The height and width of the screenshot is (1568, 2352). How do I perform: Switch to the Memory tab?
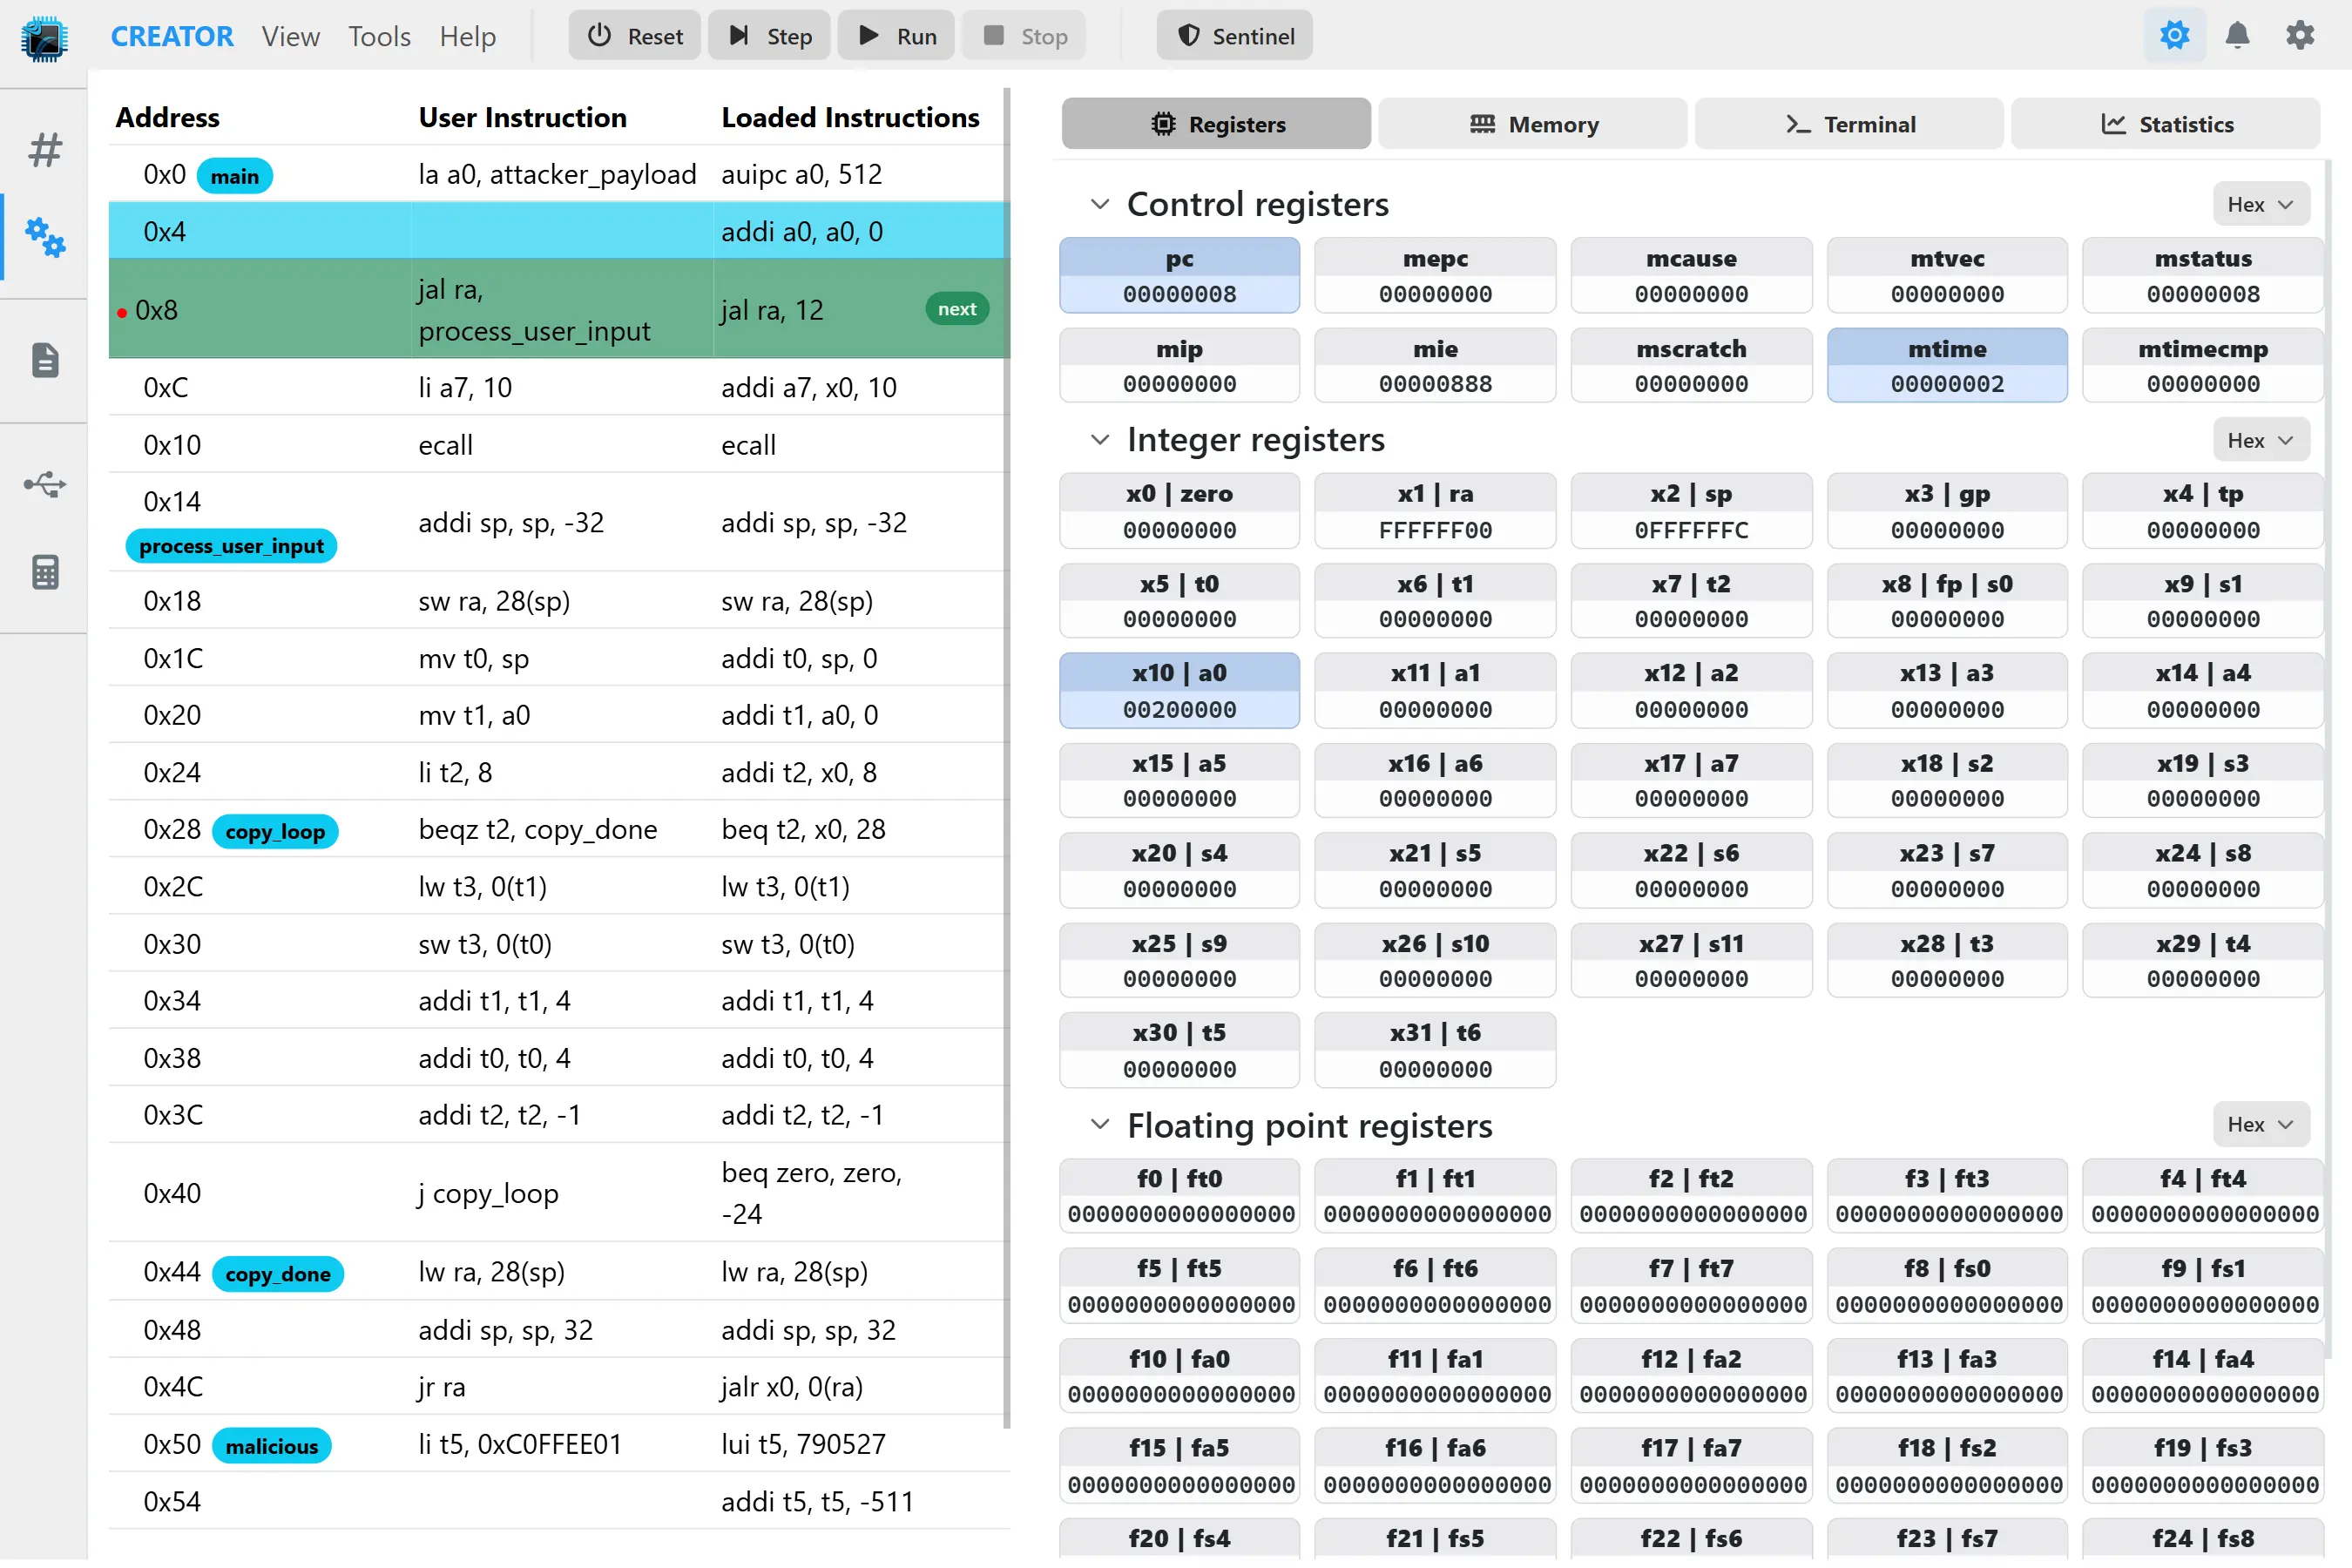[1533, 124]
